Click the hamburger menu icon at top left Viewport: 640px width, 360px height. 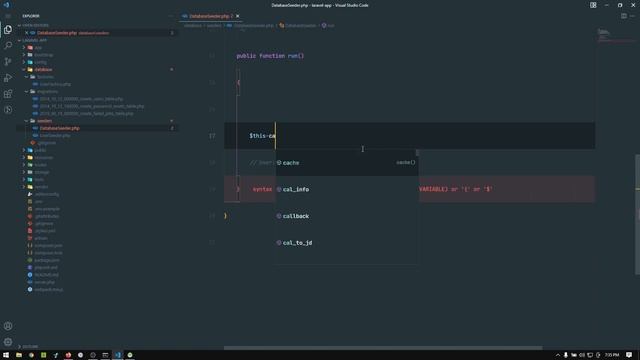(8, 16)
